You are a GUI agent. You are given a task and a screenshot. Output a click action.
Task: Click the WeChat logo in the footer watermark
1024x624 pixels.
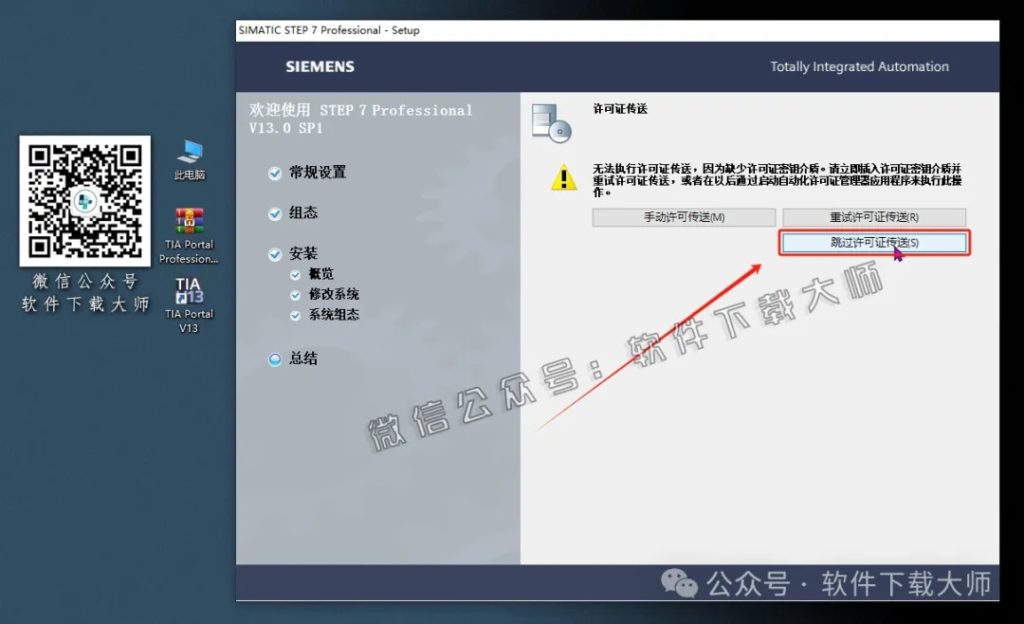(679, 583)
